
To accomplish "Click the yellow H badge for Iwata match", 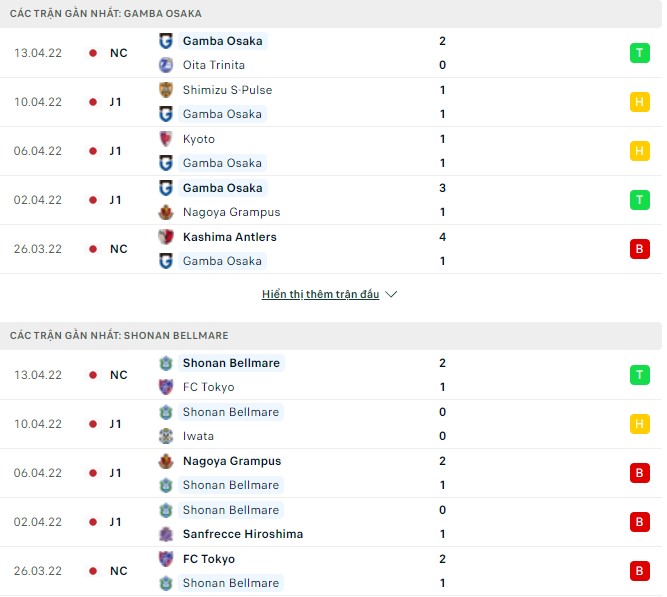I will (x=639, y=424).
